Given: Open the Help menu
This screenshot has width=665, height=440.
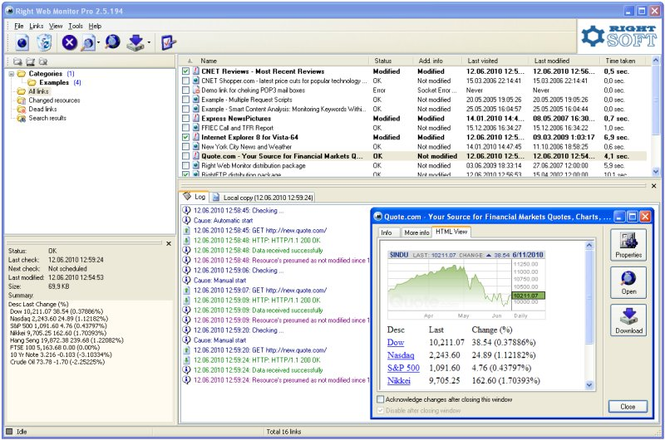Looking at the screenshot, I should [95, 26].
